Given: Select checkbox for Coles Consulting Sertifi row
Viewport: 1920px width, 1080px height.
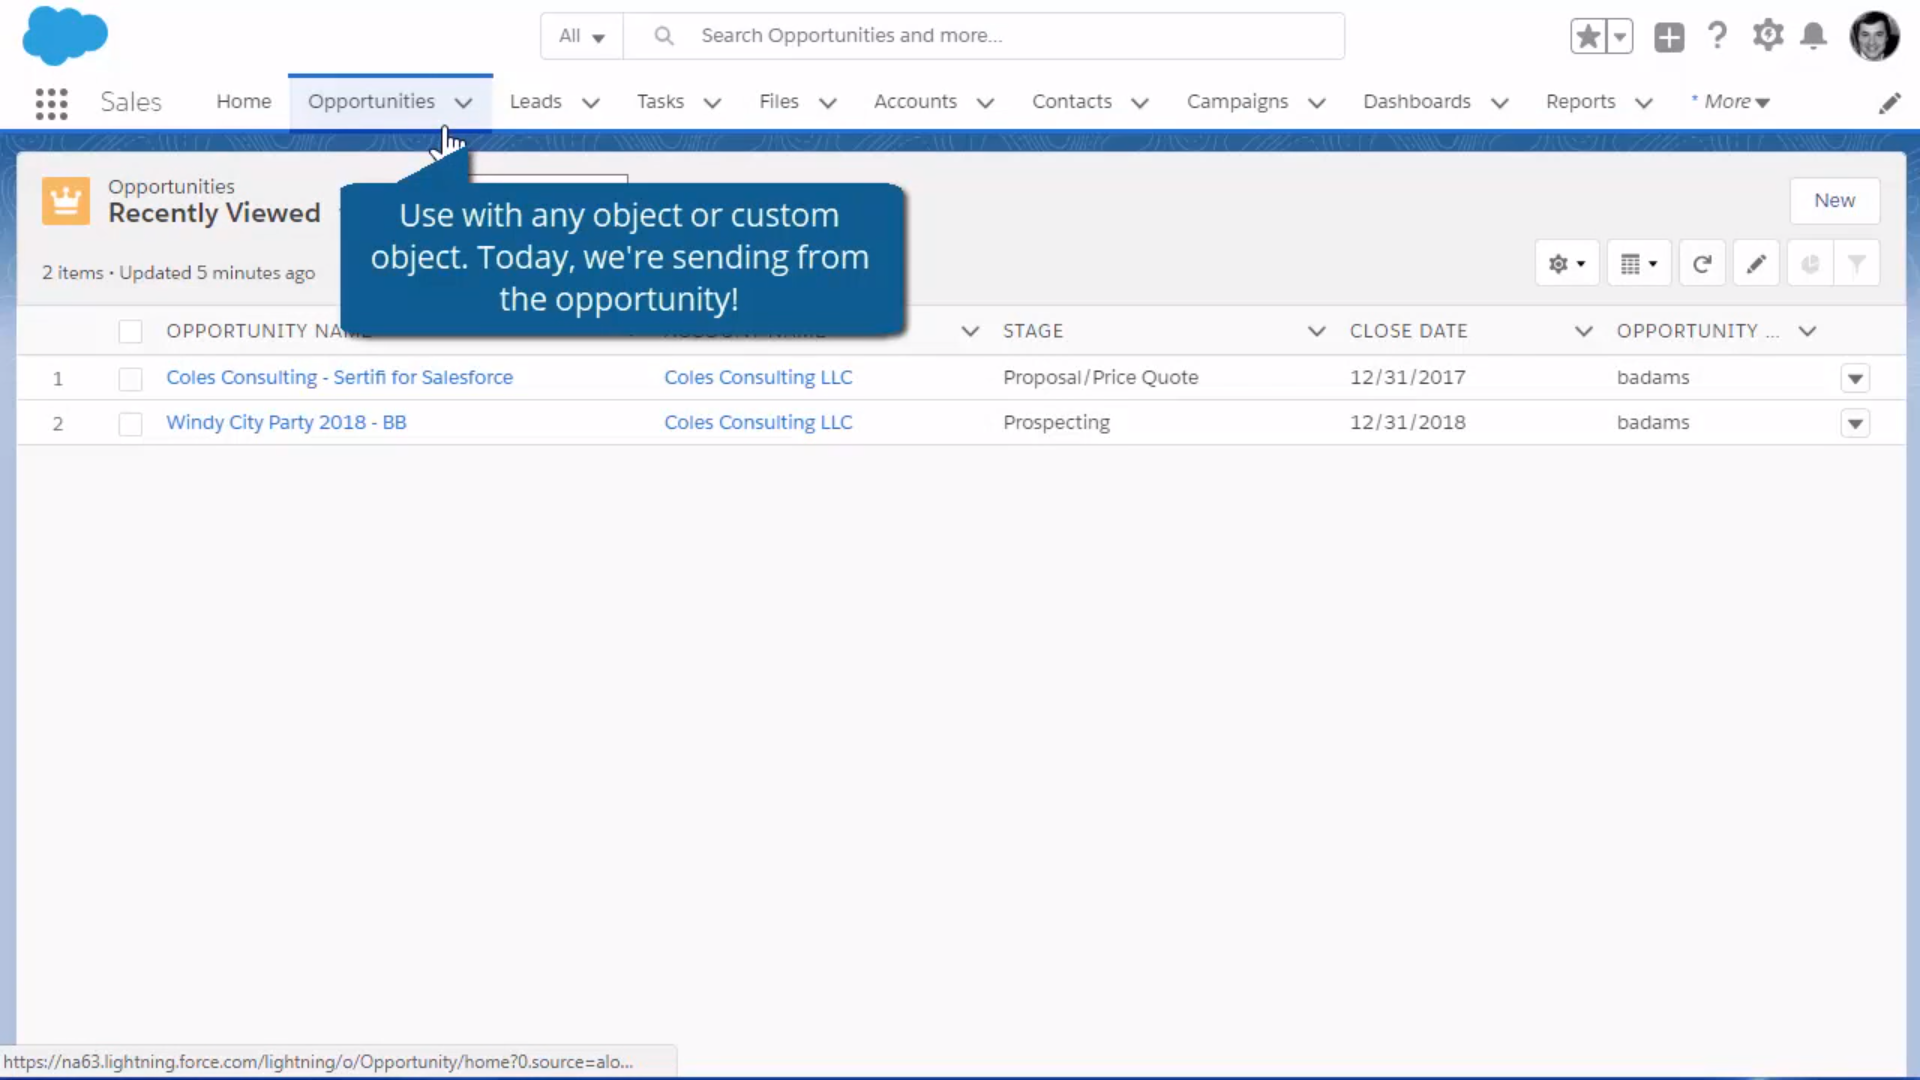Looking at the screenshot, I should [x=130, y=378].
